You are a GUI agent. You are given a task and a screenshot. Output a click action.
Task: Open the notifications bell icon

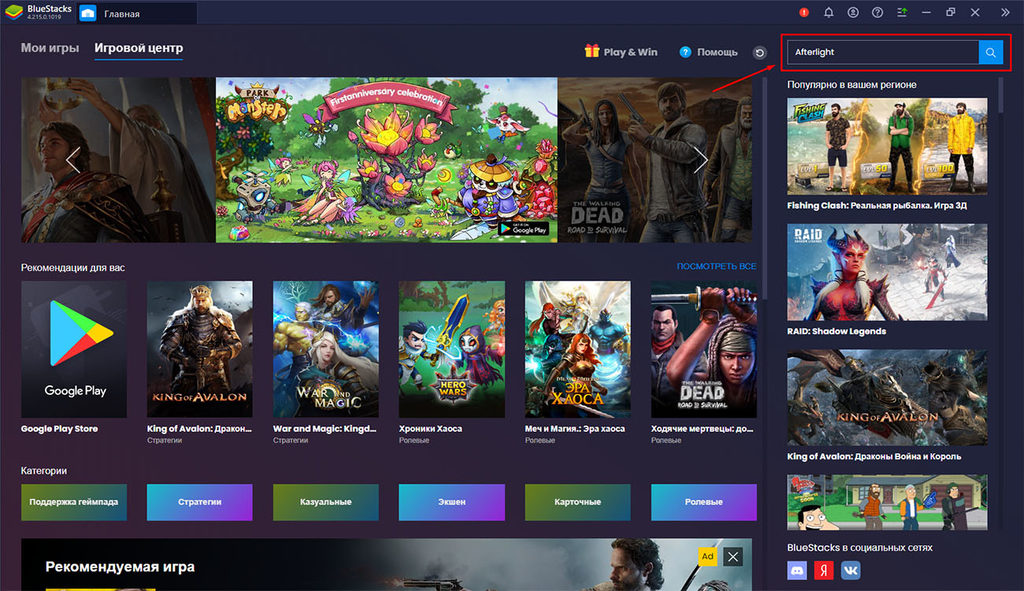click(828, 12)
